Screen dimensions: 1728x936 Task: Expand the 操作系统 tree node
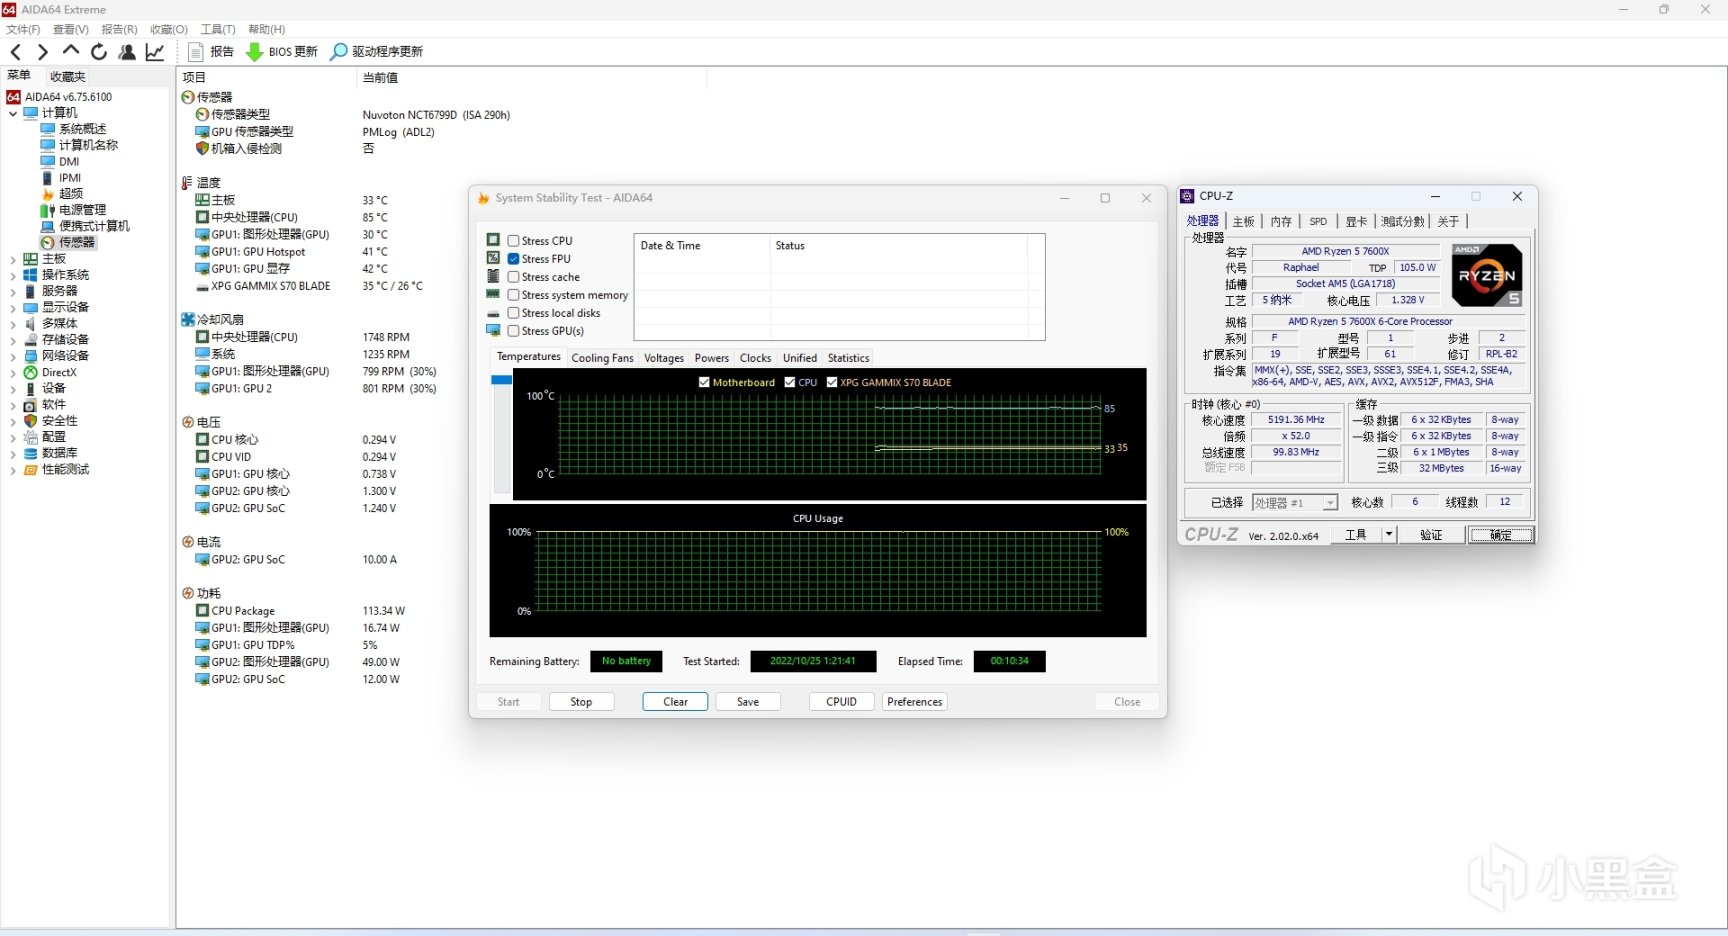[13, 275]
